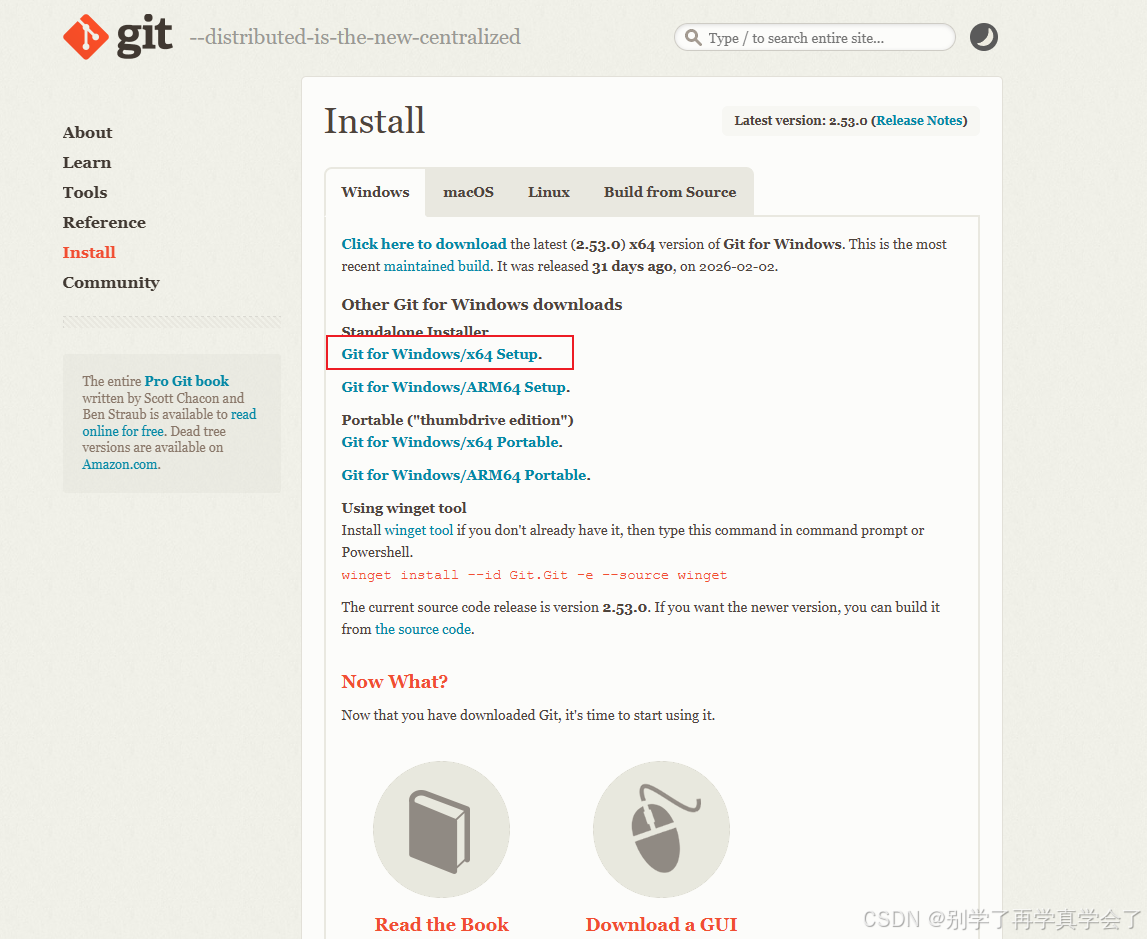Click 'Other Git for Windows downloads' heading
Viewport: 1147px width, 939px height.
[481, 304]
